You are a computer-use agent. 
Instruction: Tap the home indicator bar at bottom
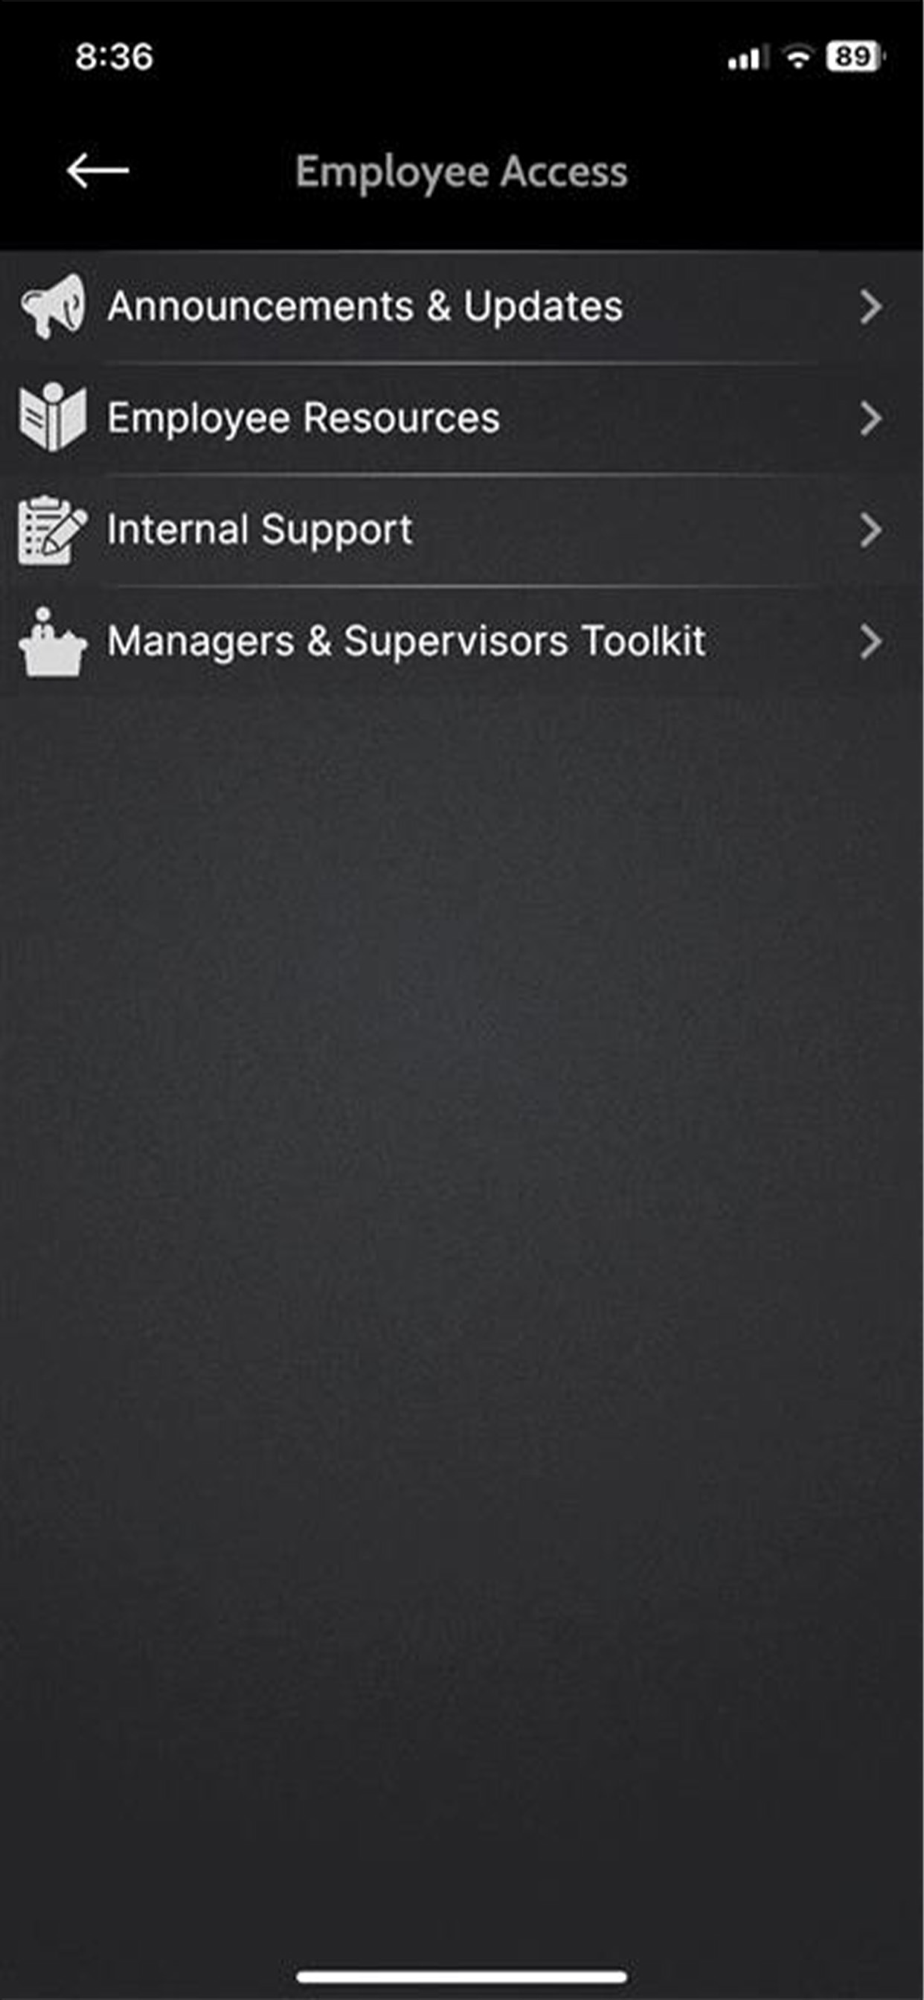tap(462, 1976)
